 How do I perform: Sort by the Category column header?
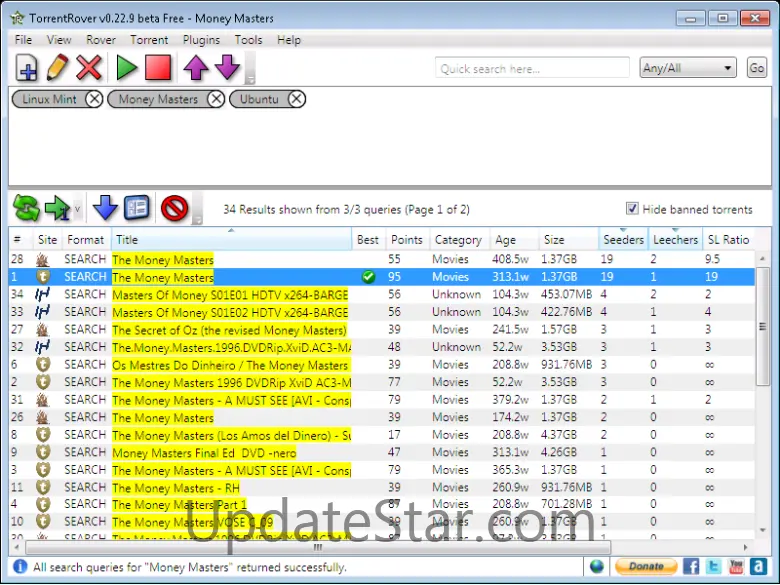[x=458, y=240]
